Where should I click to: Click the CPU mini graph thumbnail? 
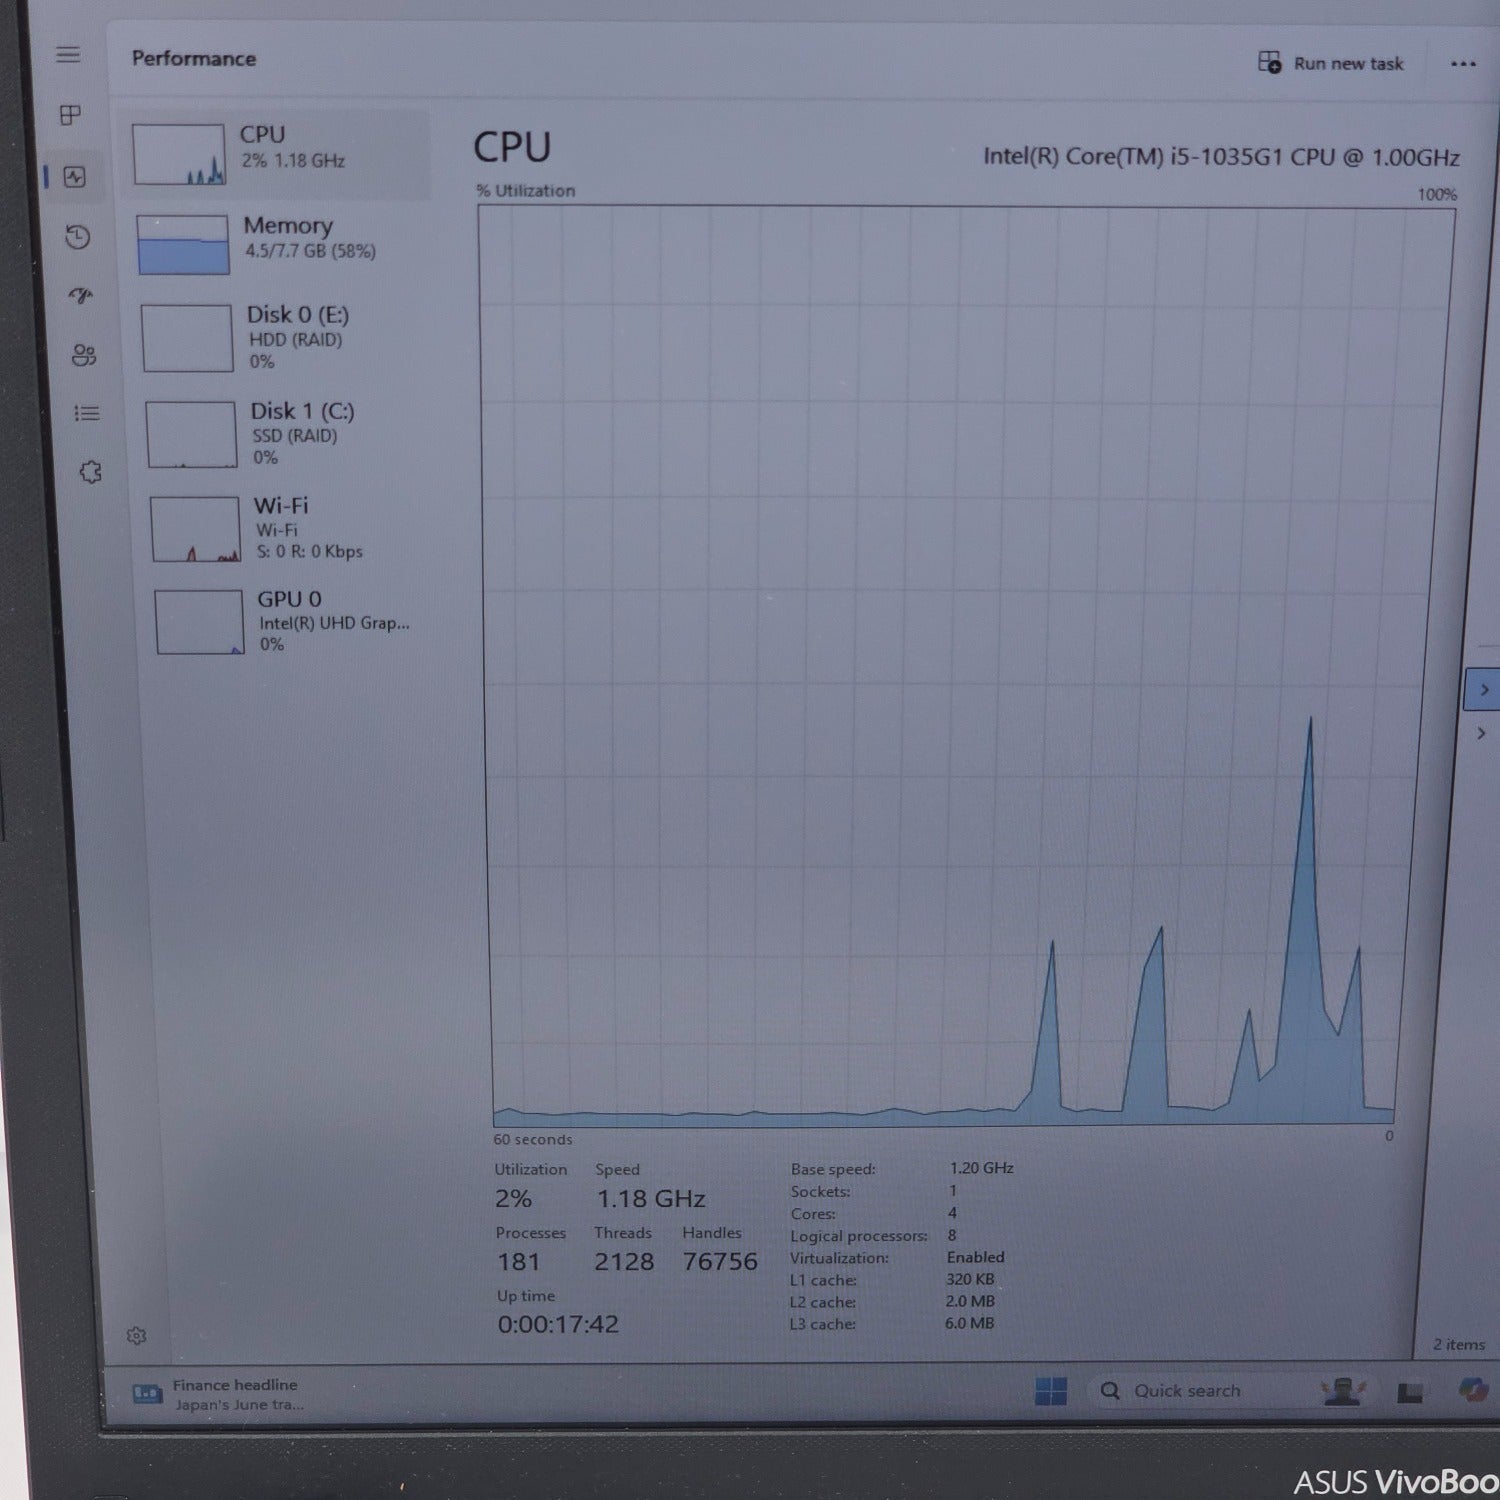pyautogui.click(x=179, y=154)
